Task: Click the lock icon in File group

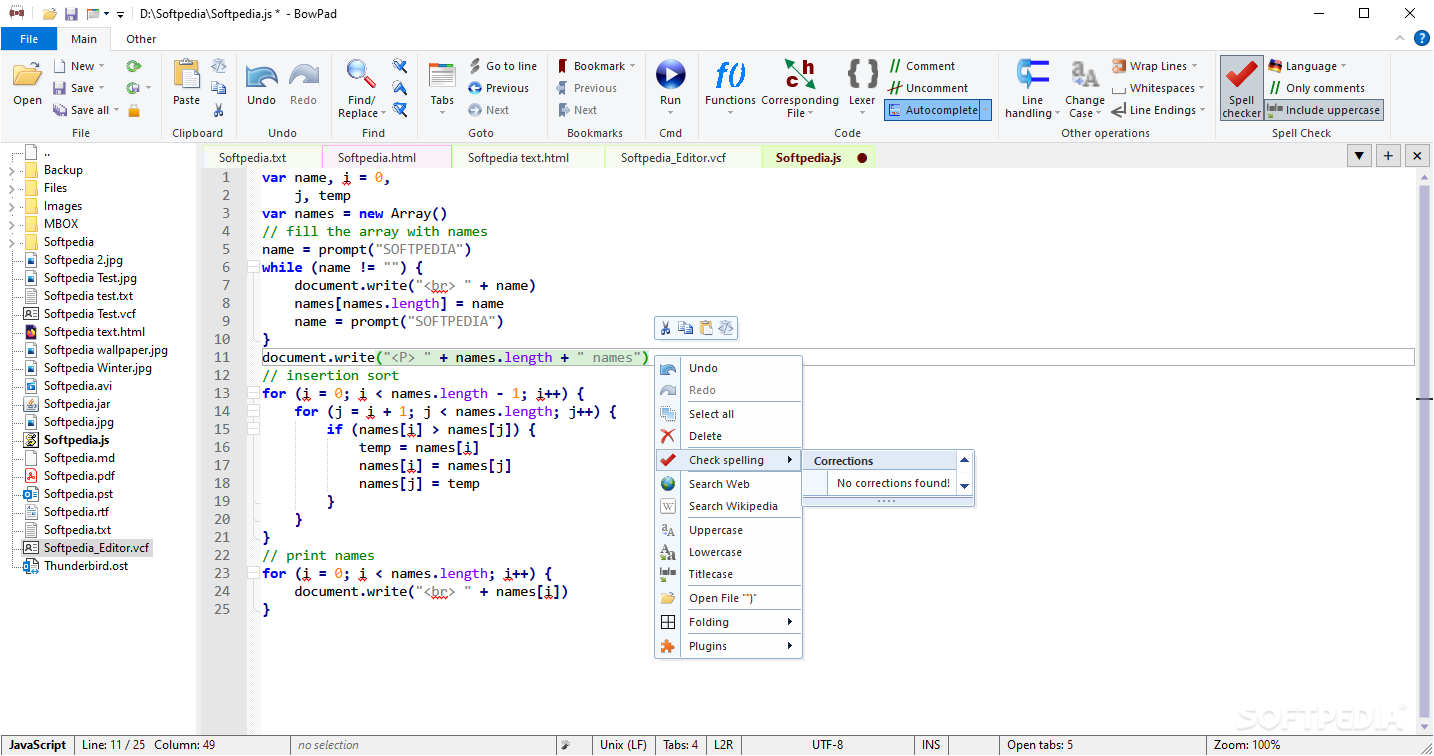Action: (134, 110)
